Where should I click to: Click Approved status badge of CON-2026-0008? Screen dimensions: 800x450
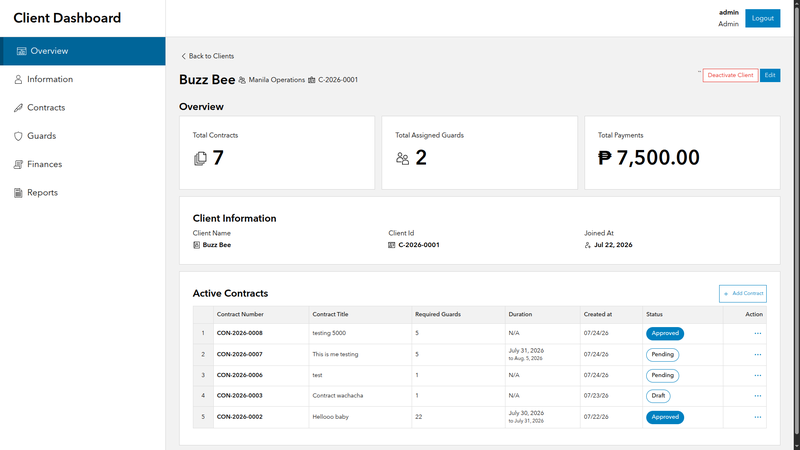pos(665,334)
